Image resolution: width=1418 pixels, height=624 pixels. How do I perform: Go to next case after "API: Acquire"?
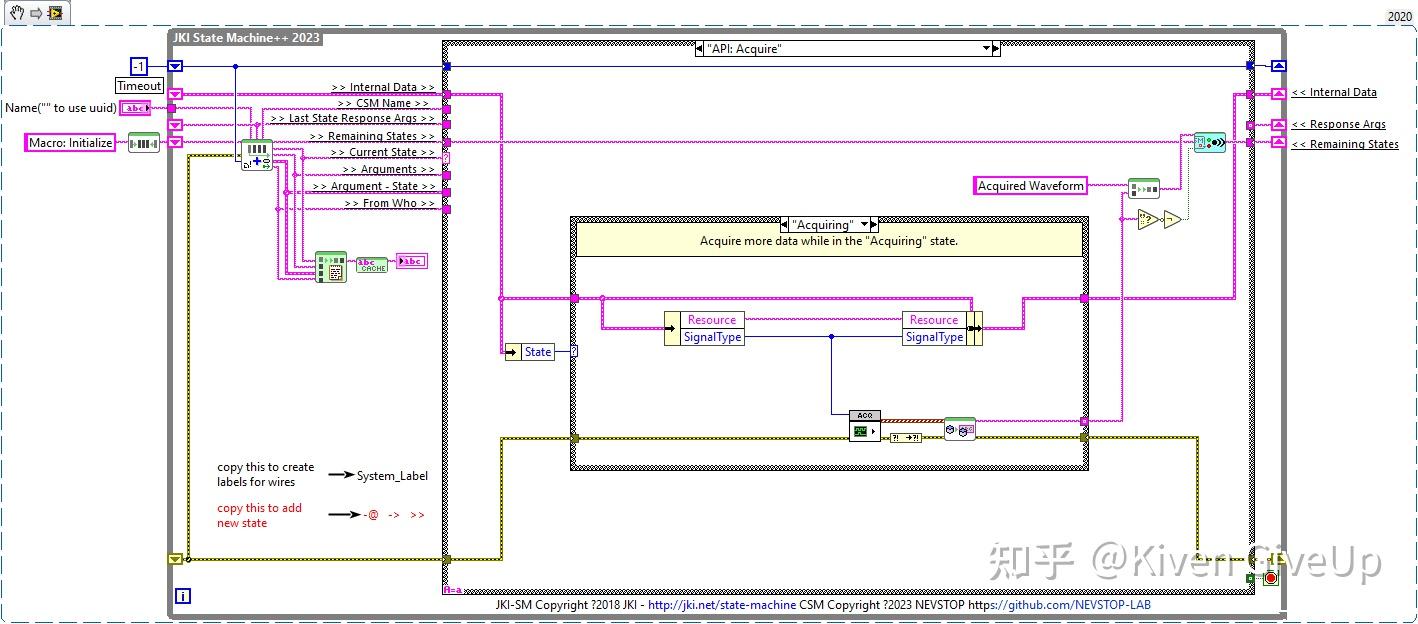coord(996,48)
